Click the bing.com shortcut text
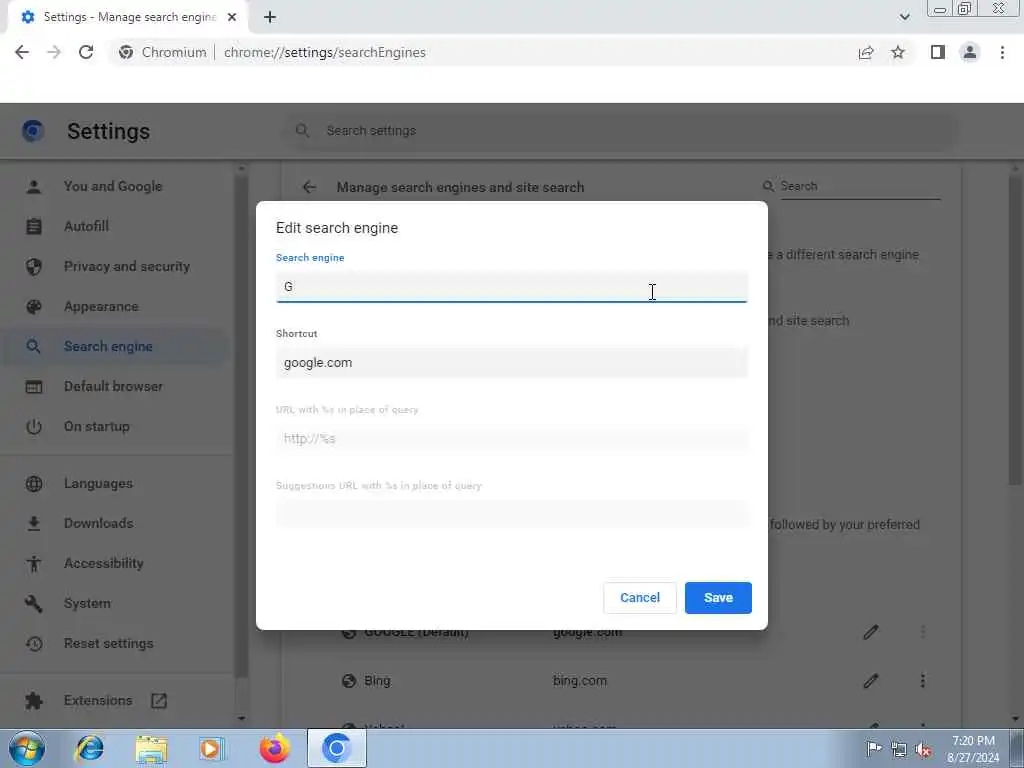 (x=580, y=680)
